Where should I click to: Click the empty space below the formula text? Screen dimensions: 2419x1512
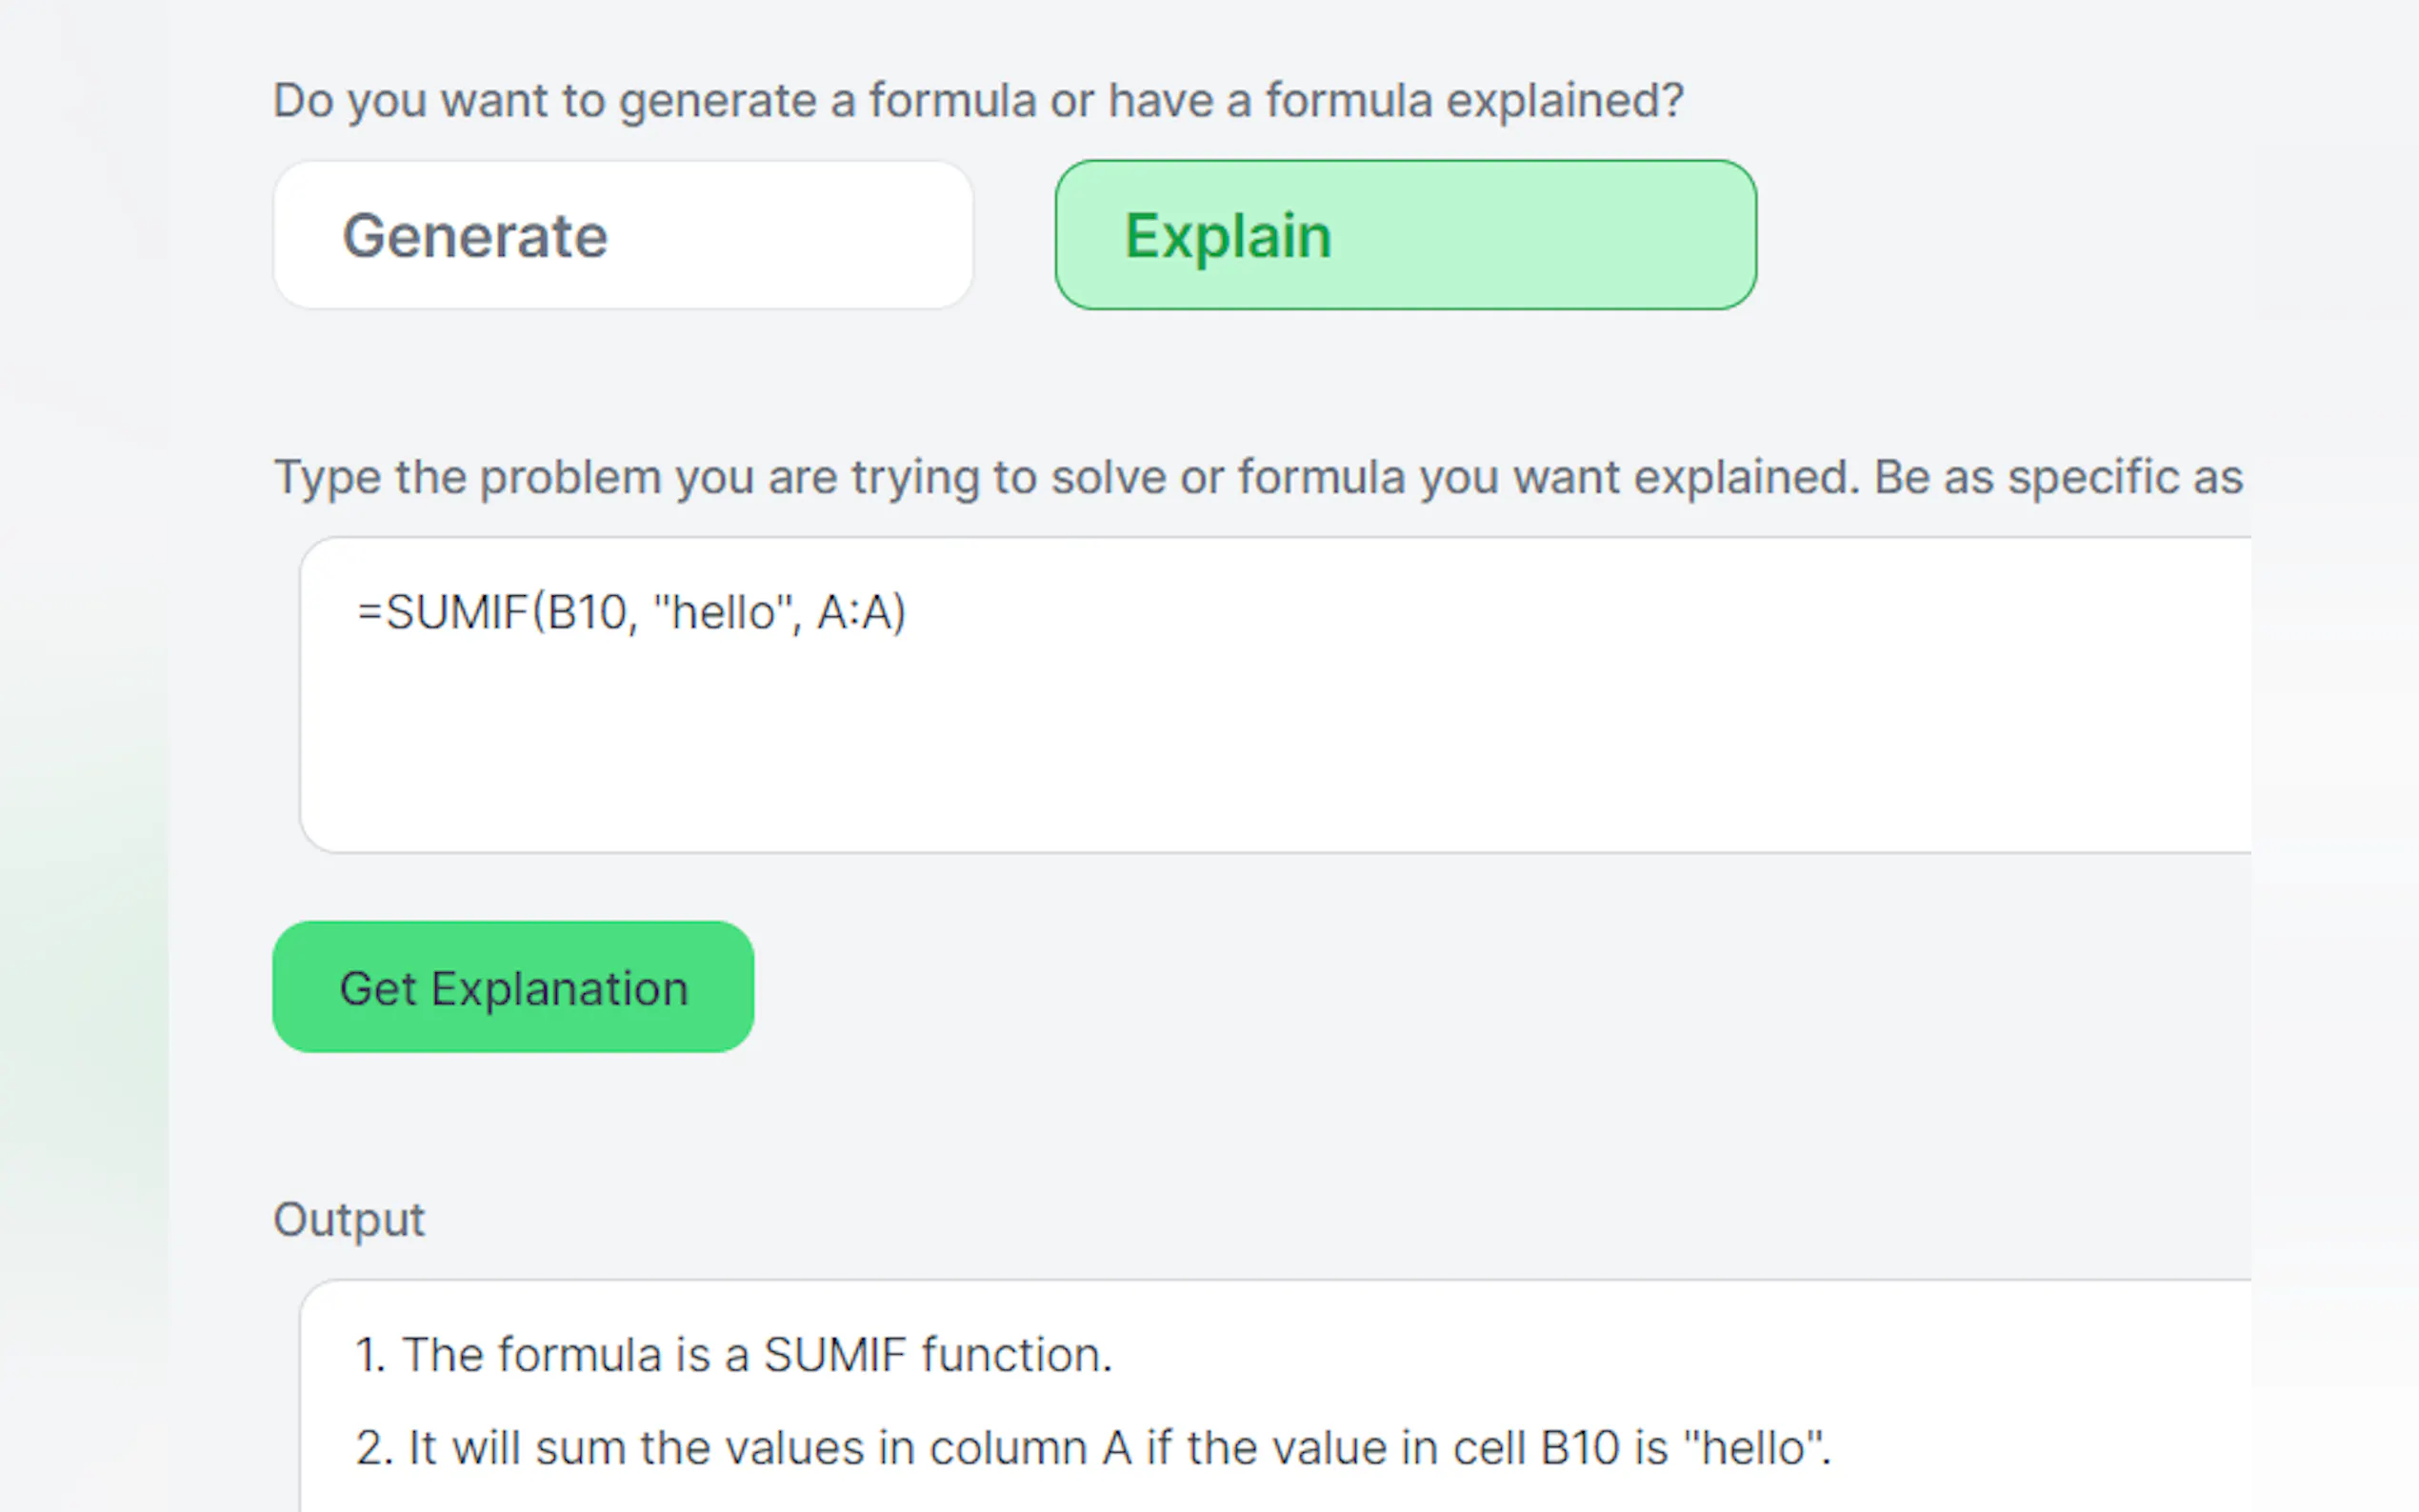pos(1000,760)
